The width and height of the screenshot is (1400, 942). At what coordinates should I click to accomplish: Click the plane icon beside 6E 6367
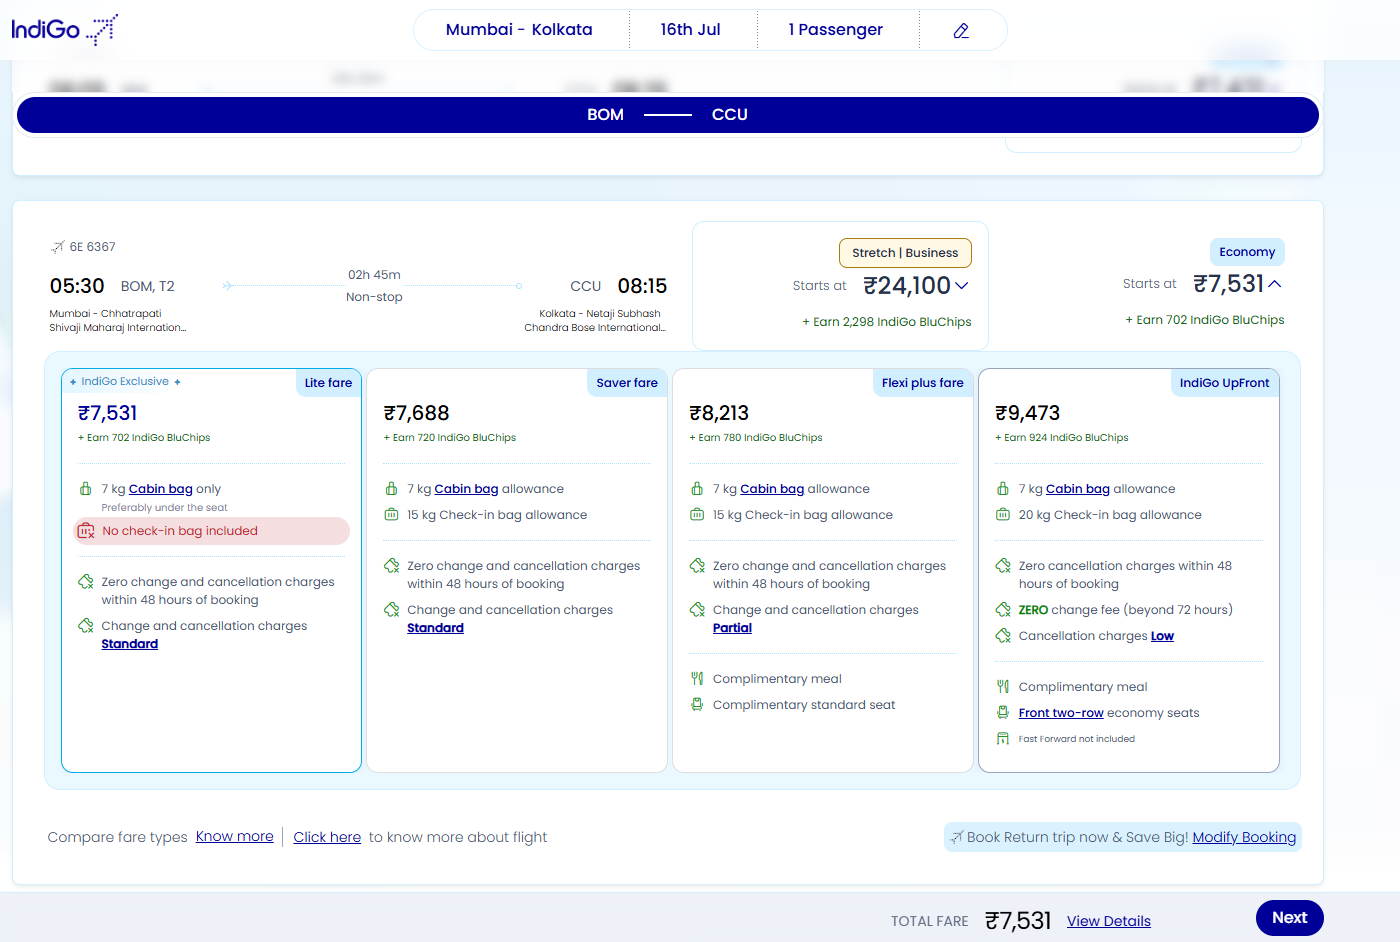58,247
